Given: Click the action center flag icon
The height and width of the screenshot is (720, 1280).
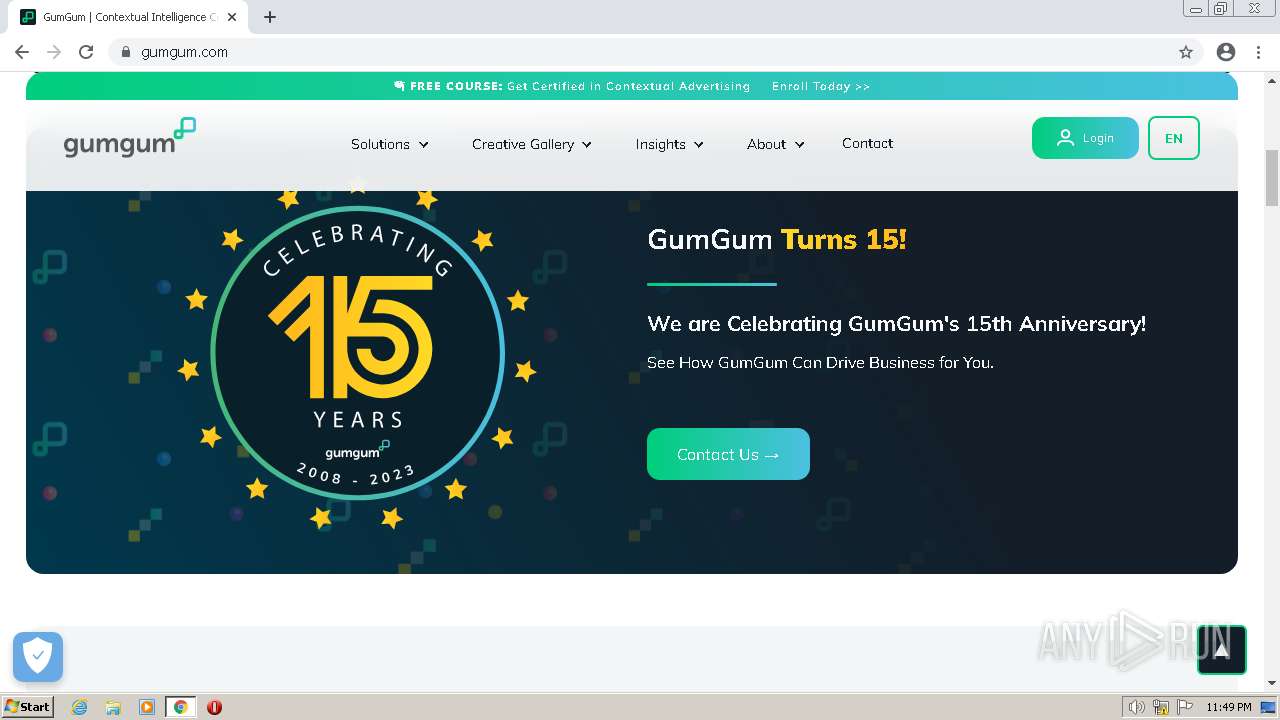Looking at the screenshot, I should pos(1185,707).
